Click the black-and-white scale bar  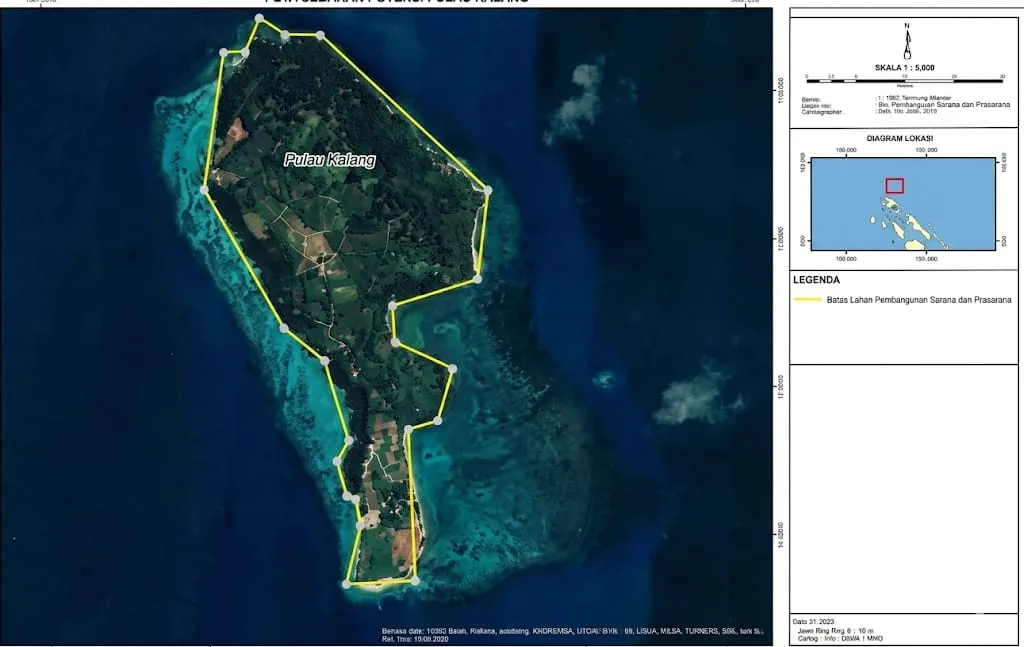click(905, 80)
